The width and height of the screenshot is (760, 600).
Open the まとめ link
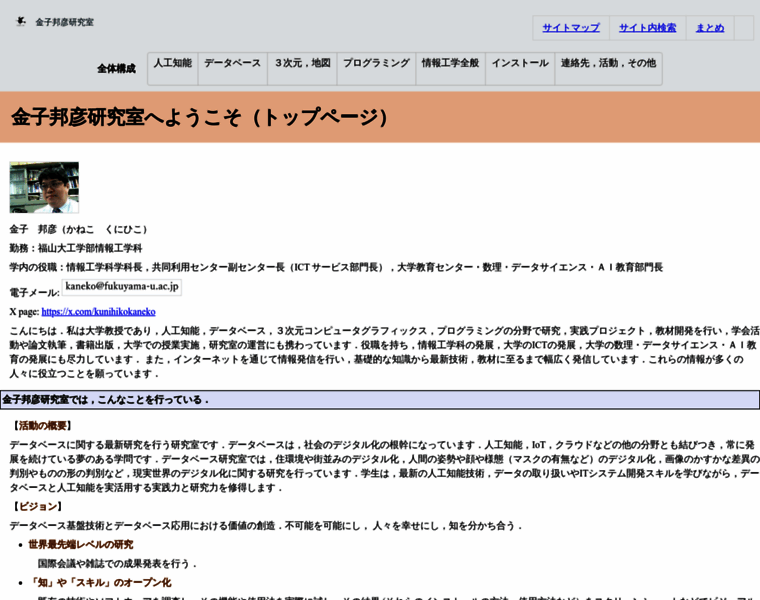pyautogui.click(x=710, y=28)
